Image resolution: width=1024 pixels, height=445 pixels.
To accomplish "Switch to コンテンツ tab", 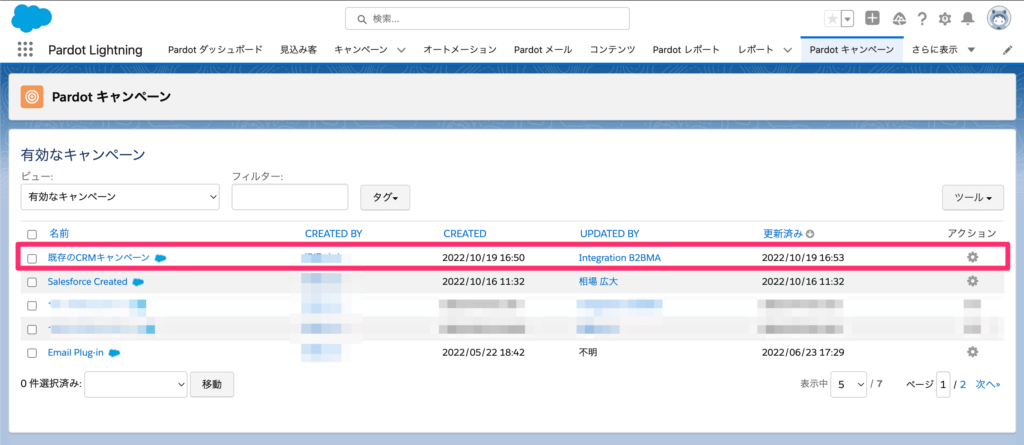I will [x=613, y=50].
